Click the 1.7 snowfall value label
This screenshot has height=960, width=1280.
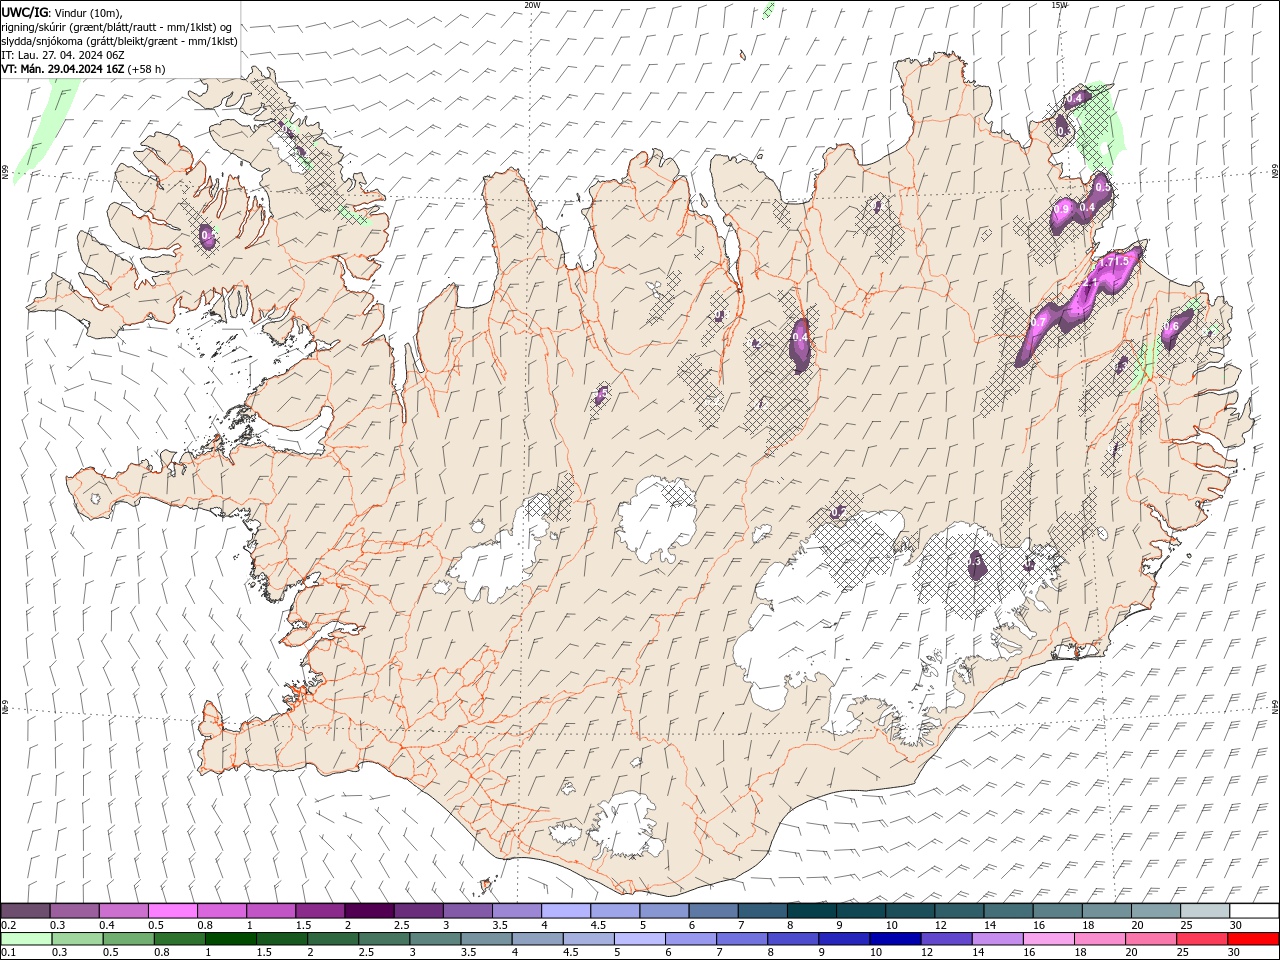point(1106,261)
